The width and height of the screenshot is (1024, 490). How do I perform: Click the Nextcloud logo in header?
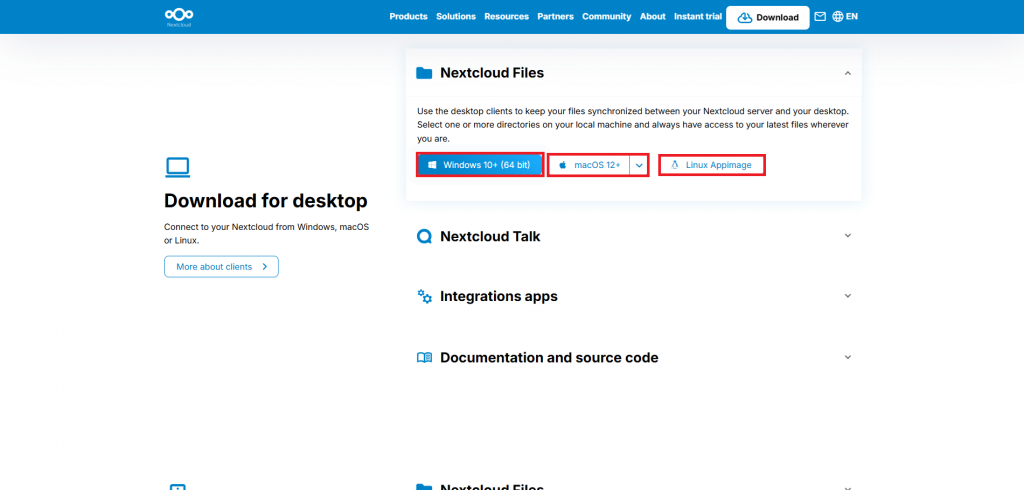pyautogui.click(x=179, y=16)
